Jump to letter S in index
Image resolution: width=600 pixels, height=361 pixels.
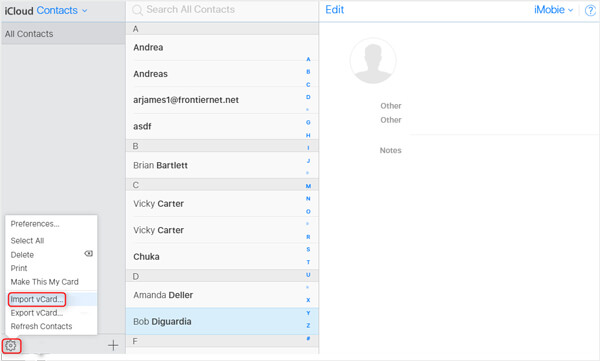[x=308, y=250]
